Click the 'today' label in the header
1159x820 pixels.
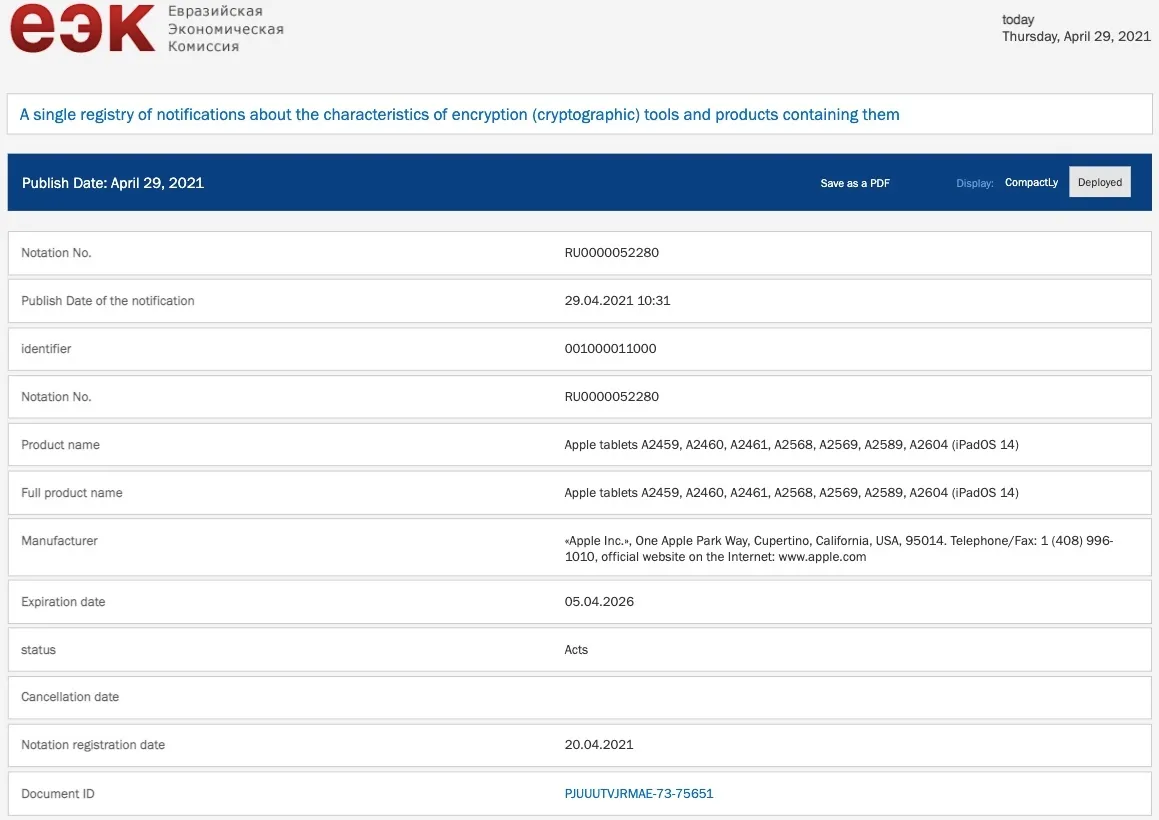click(x=1018, y=20)
